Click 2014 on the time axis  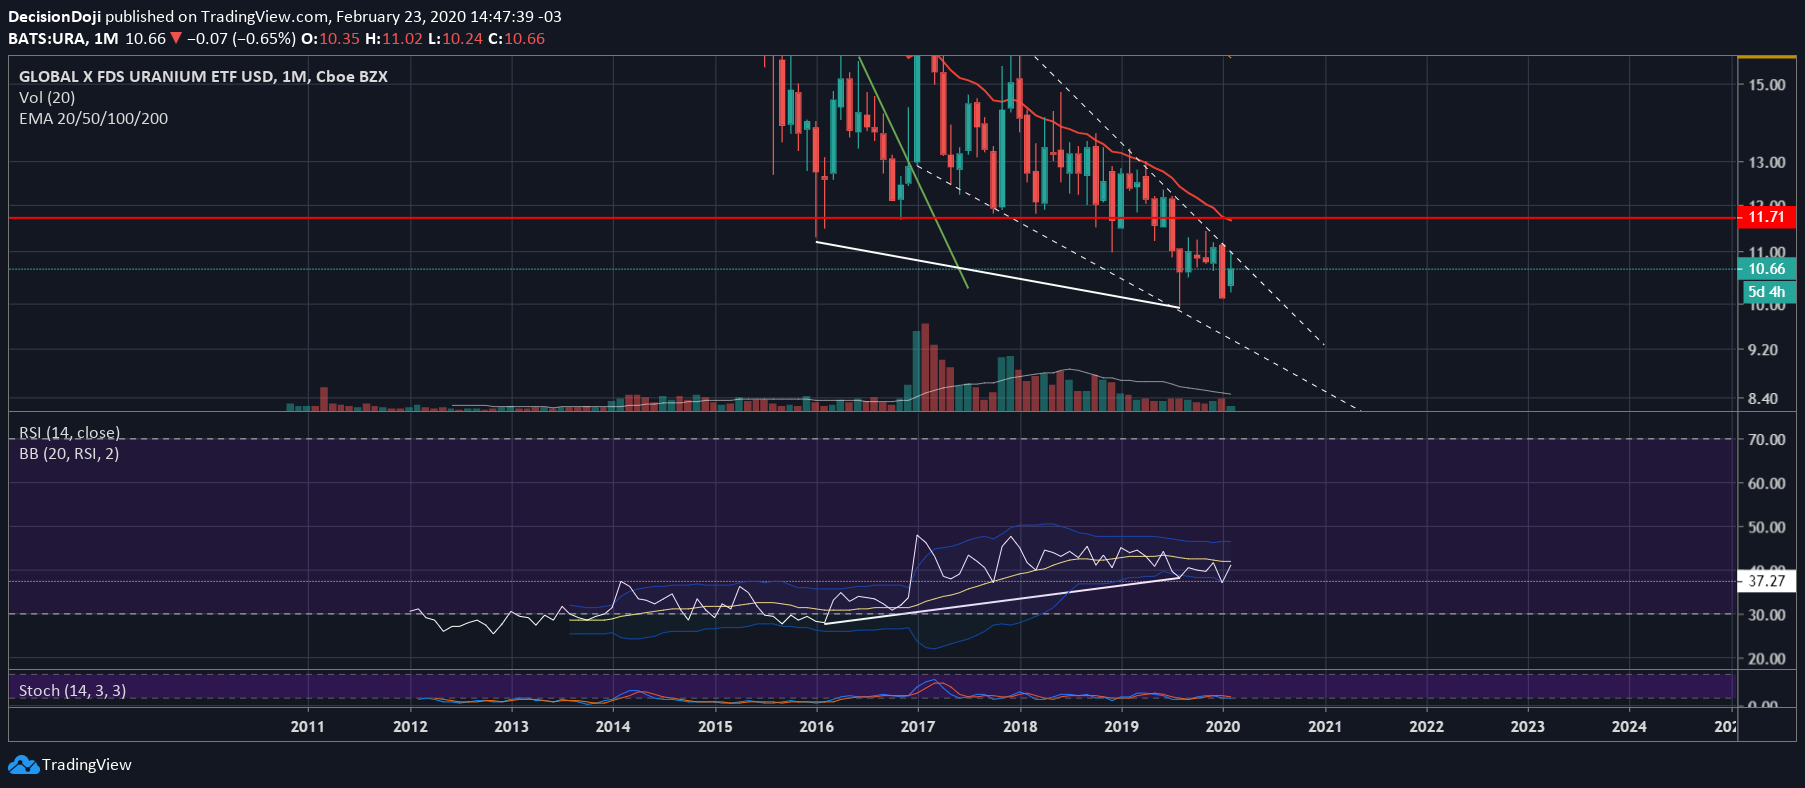tap(613, 726)
